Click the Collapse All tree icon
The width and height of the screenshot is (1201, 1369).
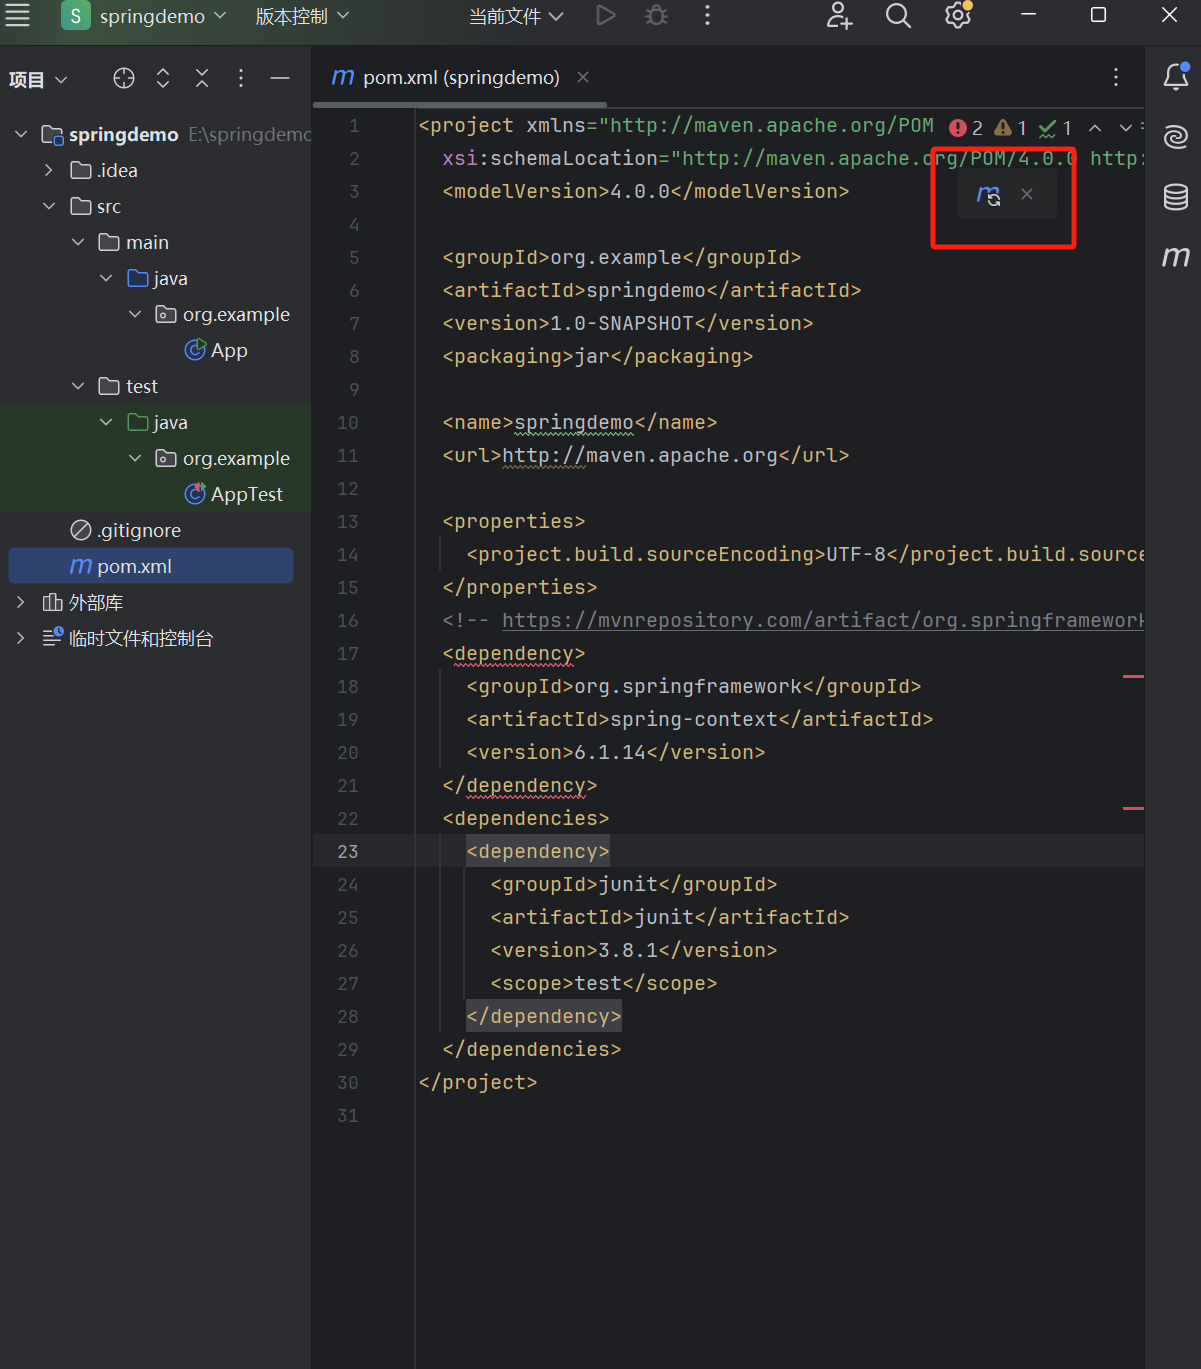point(202,78)
